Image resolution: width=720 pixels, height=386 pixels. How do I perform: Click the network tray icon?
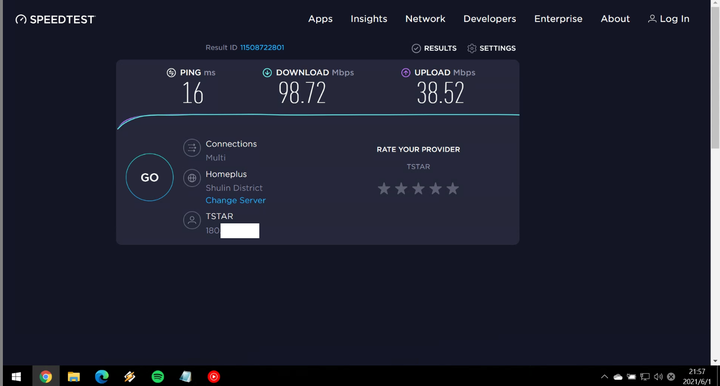click(645, 377)
